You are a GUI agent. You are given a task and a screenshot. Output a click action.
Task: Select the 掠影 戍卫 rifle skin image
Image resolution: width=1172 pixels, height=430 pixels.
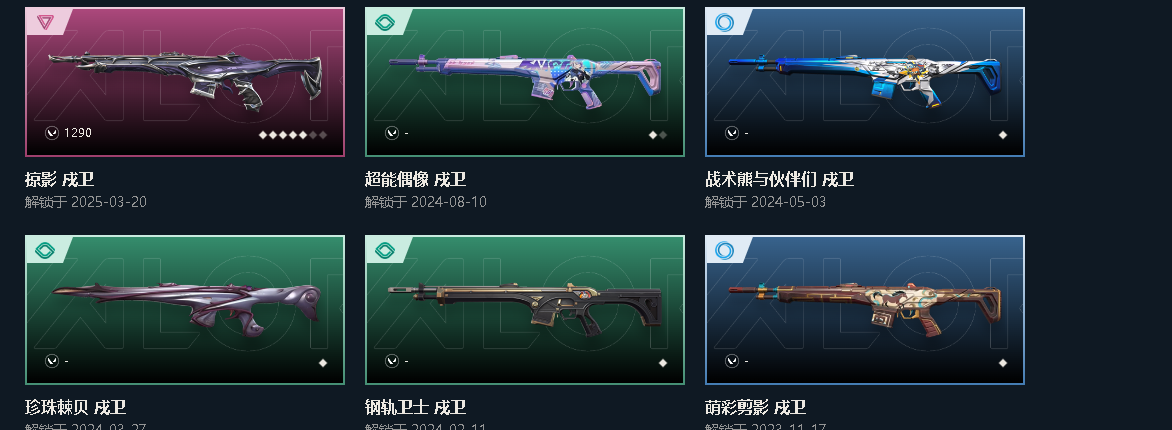point(185,78)
